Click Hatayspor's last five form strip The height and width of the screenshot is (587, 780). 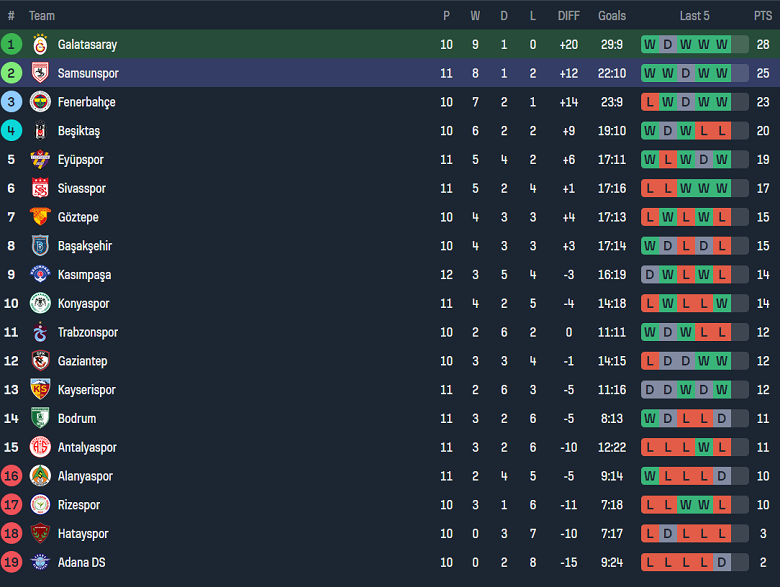click(x=694, y=534)
